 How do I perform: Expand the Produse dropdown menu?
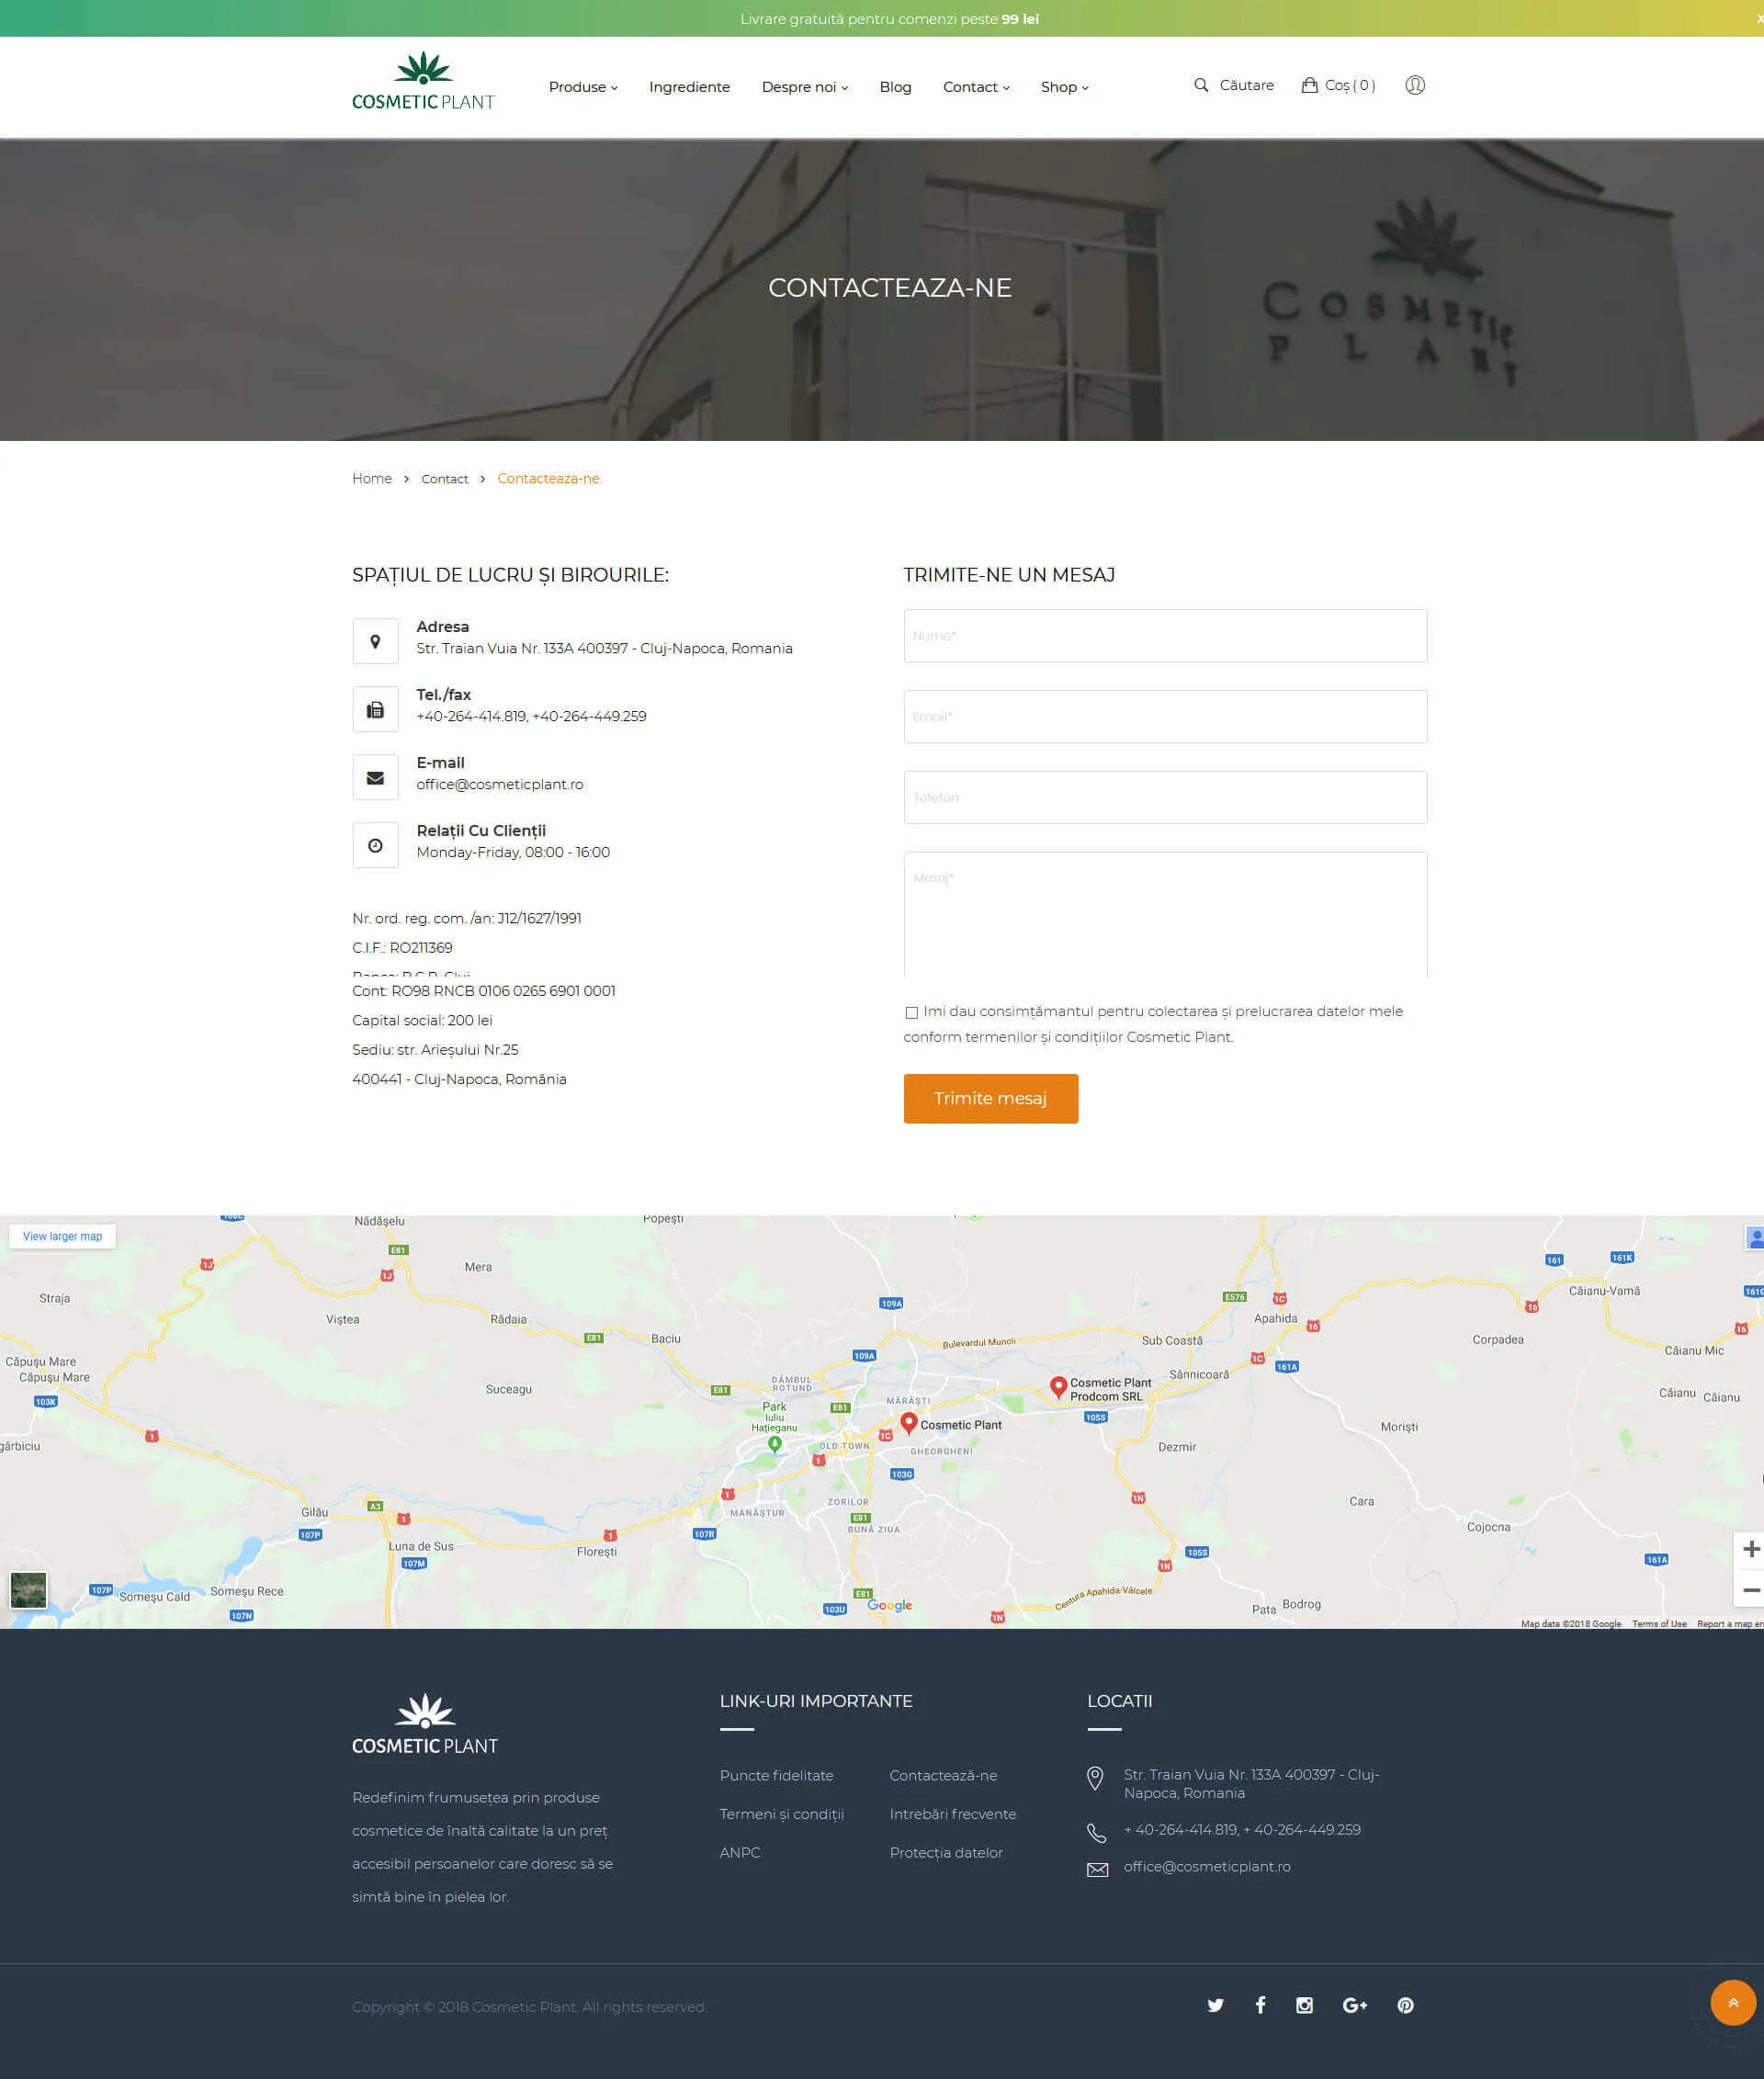click(x=583, y=87)
